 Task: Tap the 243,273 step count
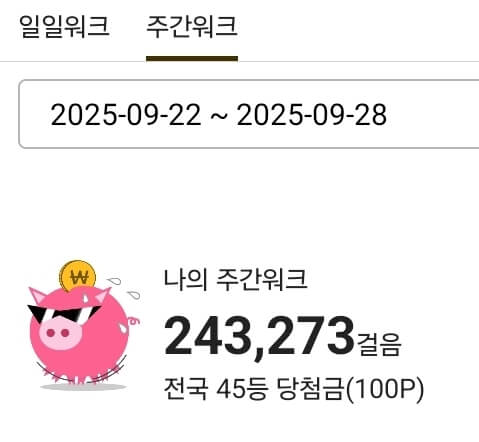(259, 335)
